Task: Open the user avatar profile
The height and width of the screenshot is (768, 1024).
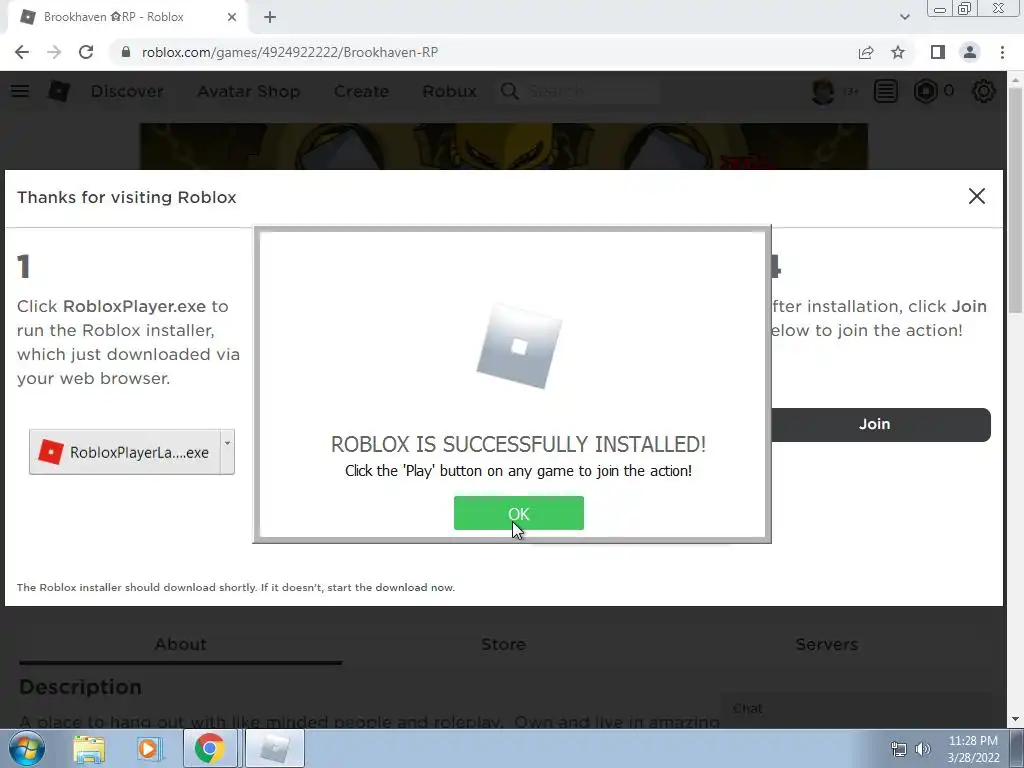Action: pos(823,91)
